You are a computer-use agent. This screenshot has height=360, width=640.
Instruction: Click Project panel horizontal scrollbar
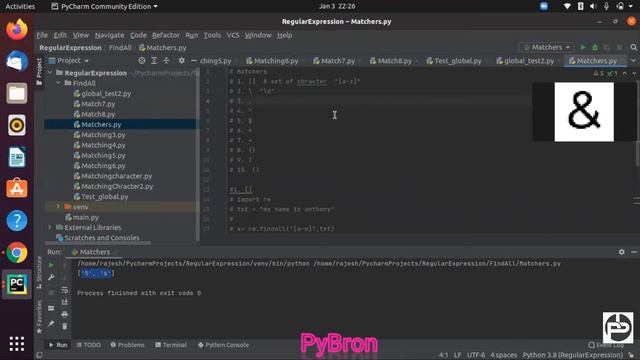click(97, 243)
